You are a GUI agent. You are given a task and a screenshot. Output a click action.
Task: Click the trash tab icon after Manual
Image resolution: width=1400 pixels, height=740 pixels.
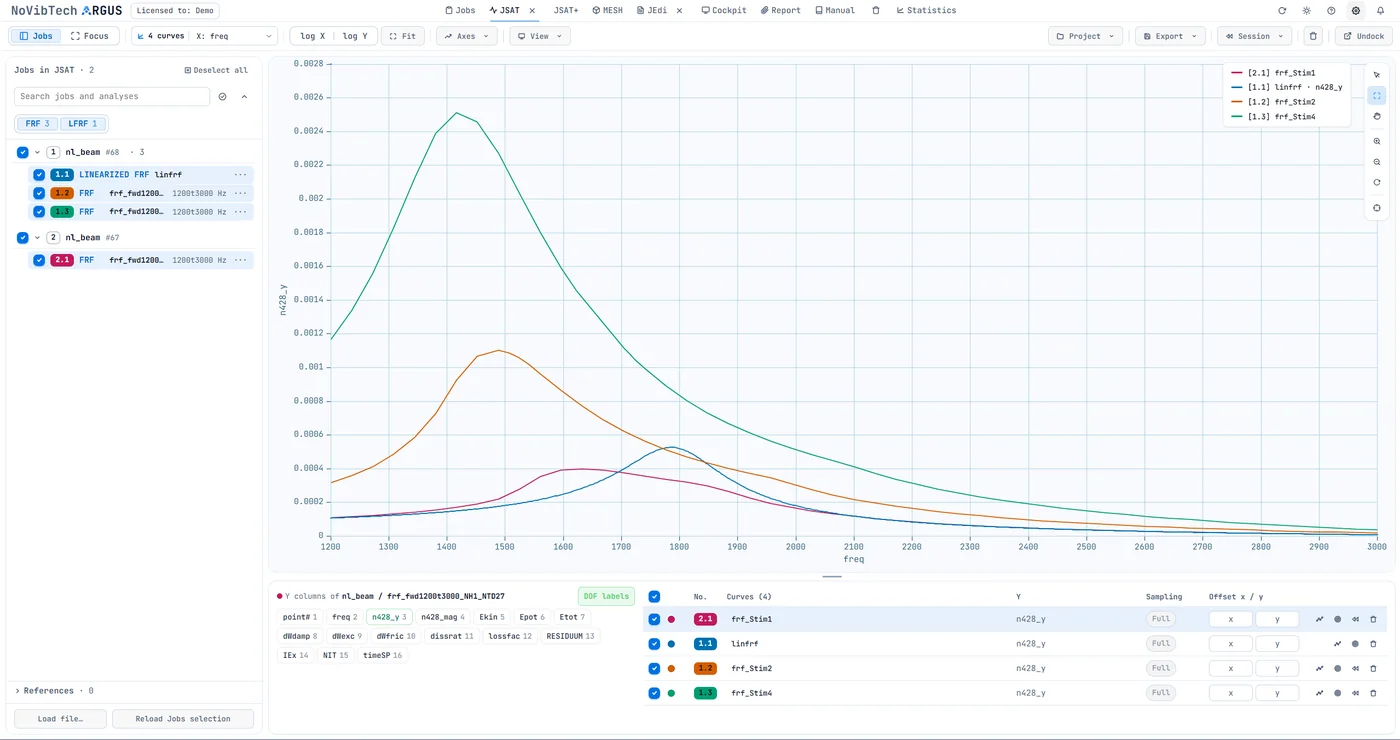tap(876, 10)
